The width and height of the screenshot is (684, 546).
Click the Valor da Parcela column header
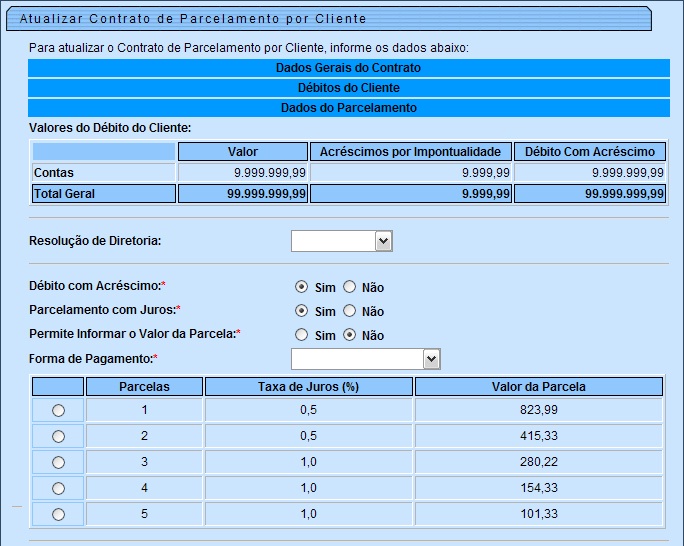(x=538, y=386)
